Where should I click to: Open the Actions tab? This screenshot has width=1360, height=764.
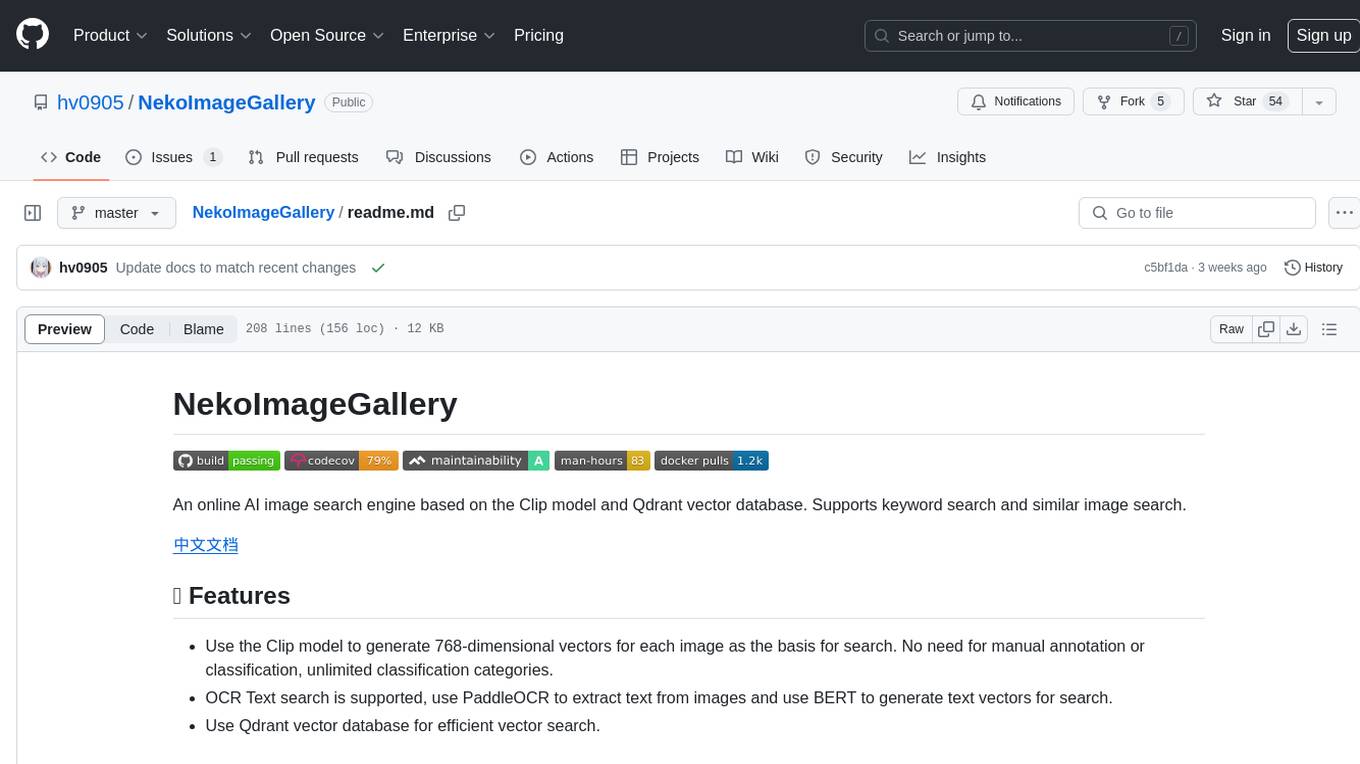tap(557, 157)
